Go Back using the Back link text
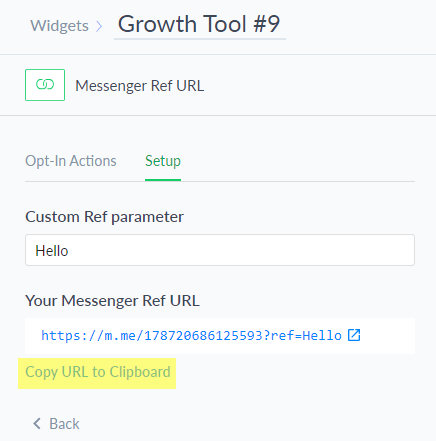Image resolution: width=436 pixels, height=441 pixels. (64, 424)
